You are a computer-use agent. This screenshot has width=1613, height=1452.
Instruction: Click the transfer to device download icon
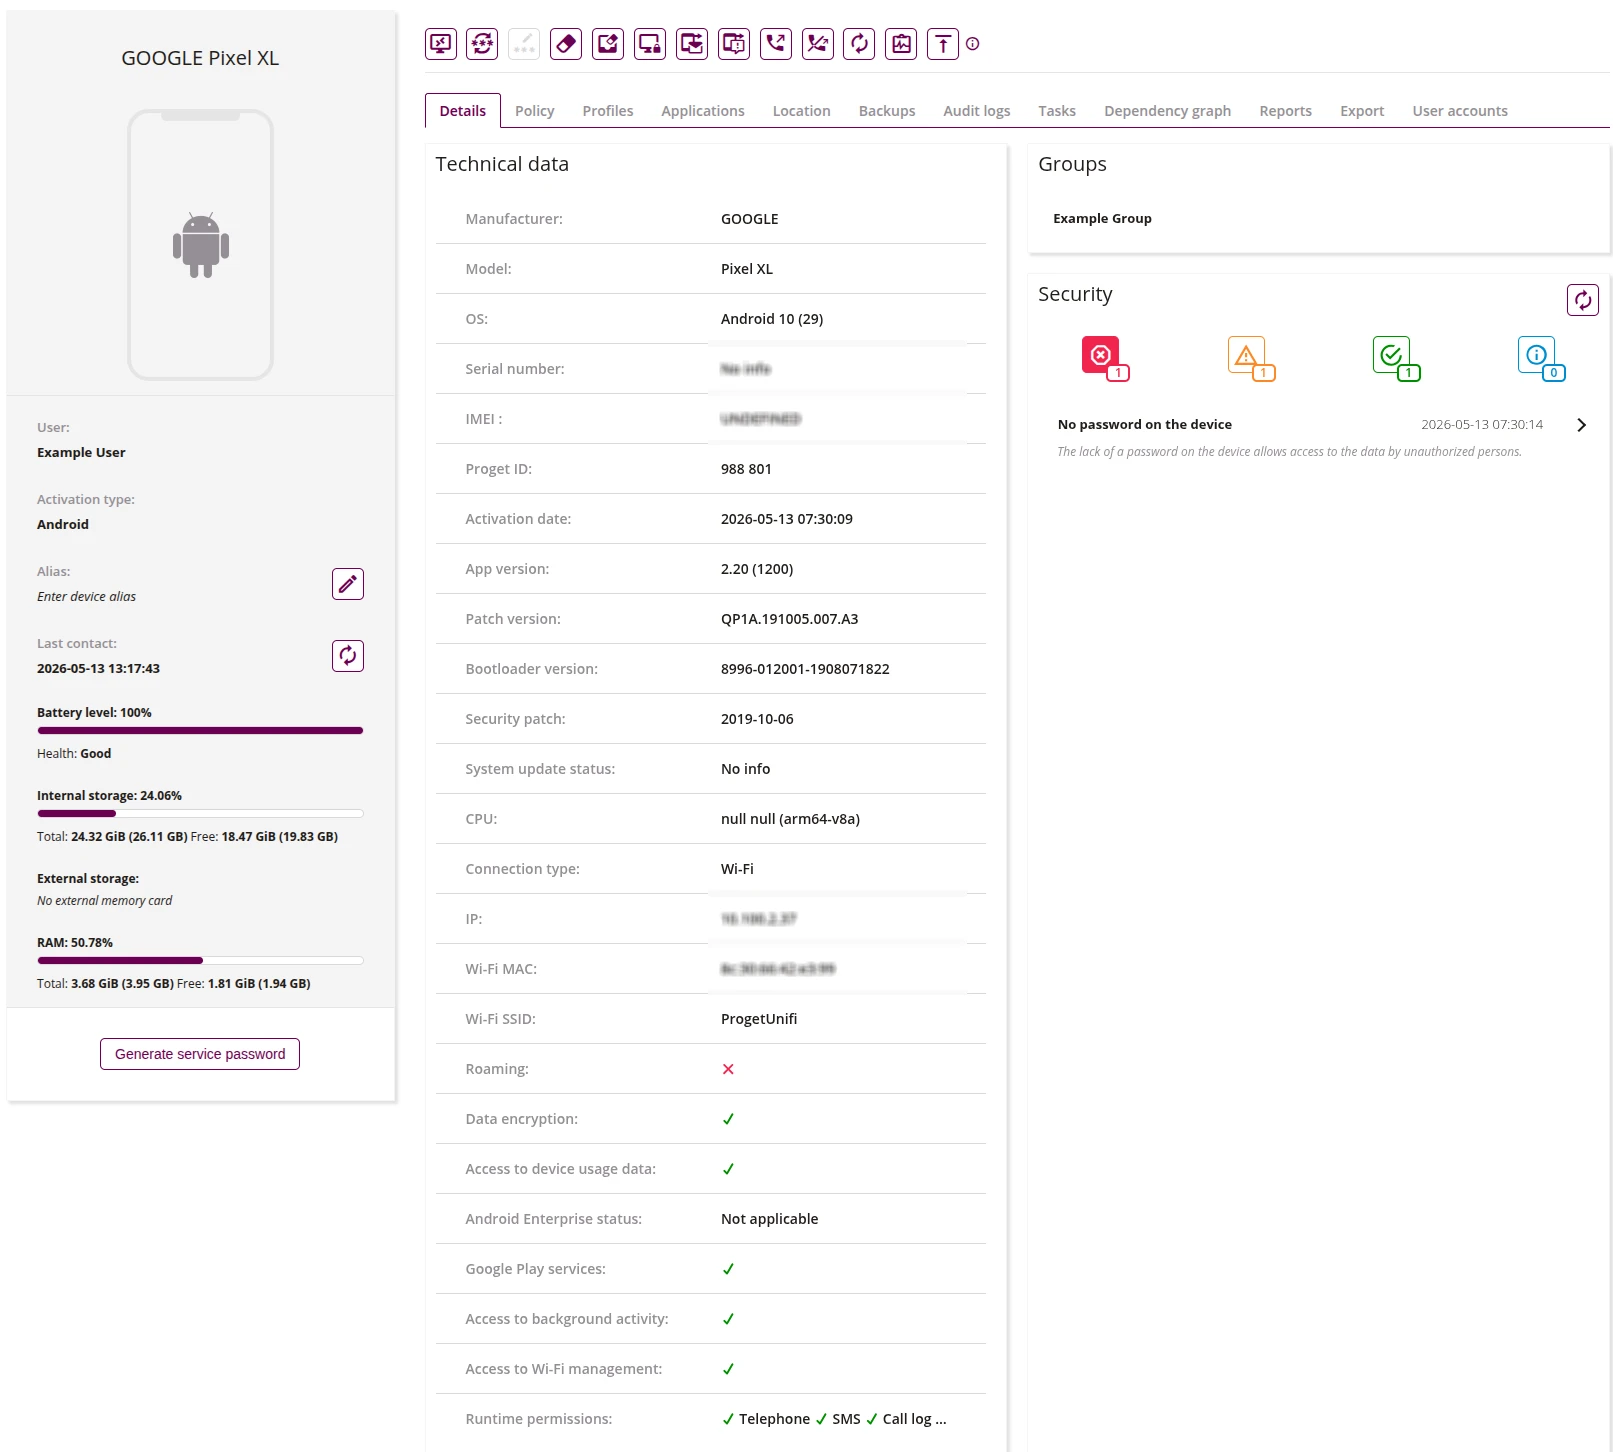point(692,44)
